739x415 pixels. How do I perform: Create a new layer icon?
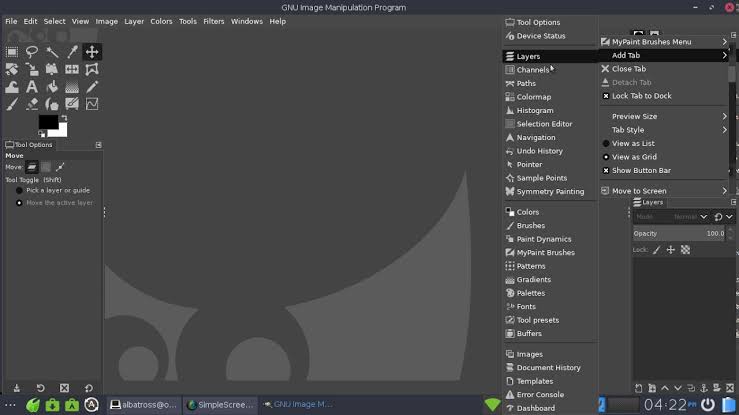[639, 388]
